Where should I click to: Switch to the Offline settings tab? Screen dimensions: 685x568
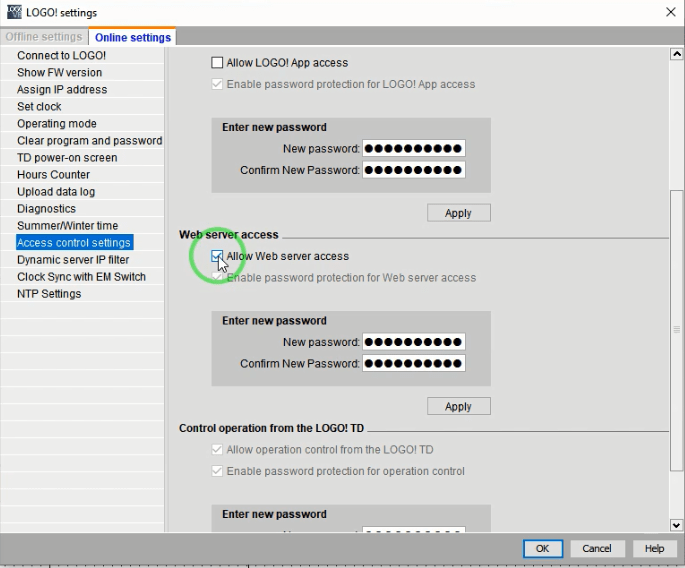46,37
